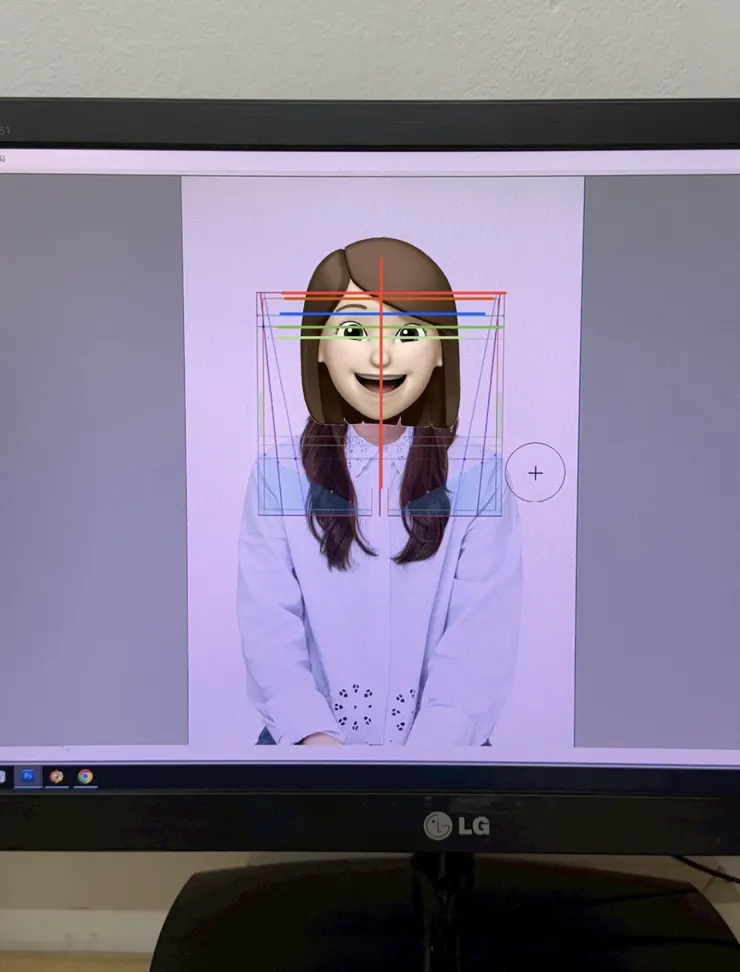This screenshot has width=740, height=972.
Task: Click the document canvas image
Action: [382, 461]
